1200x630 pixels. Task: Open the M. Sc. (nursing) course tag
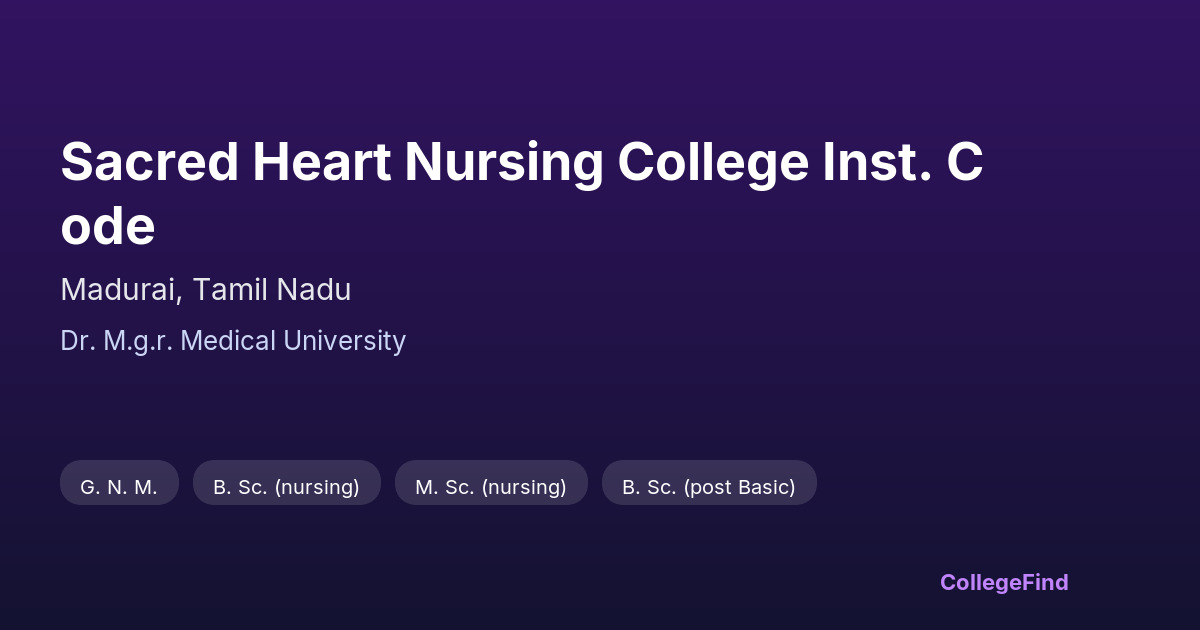[491, 487]
